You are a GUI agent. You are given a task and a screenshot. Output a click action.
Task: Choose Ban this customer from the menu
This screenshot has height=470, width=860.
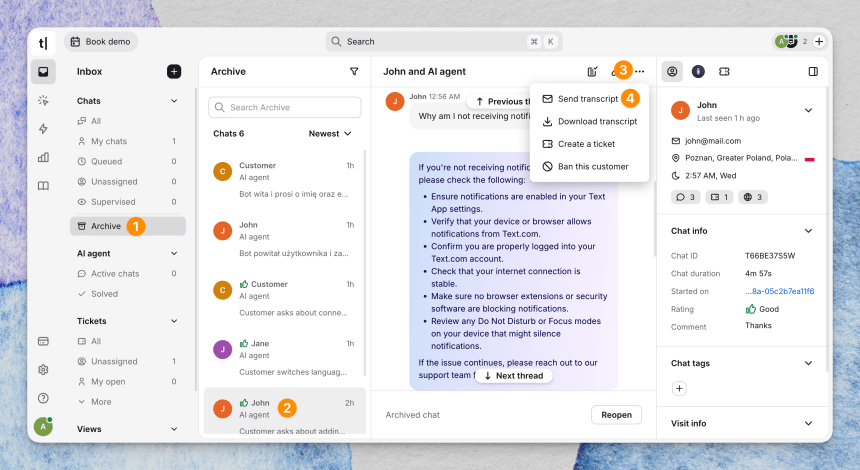pyautogui.click(x=585, y=166)
